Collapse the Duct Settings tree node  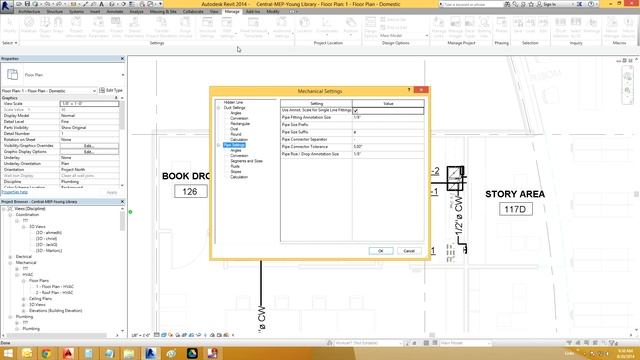218,108
